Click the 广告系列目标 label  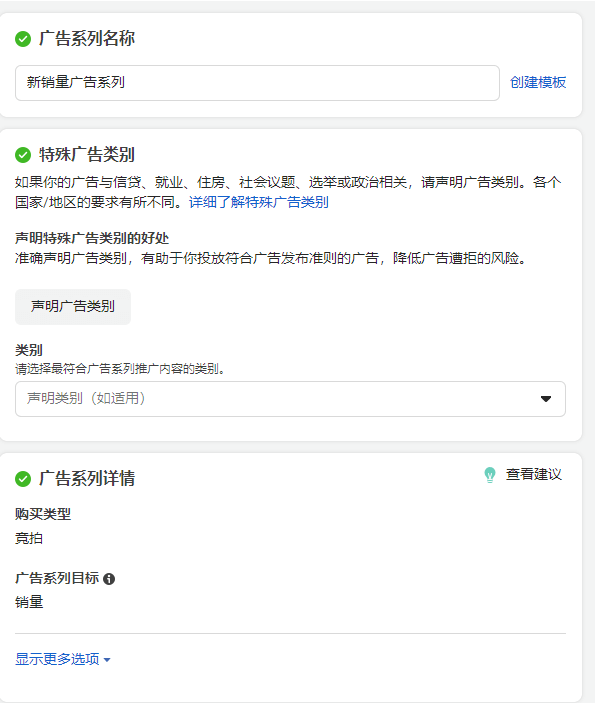(x=57, y=578)
